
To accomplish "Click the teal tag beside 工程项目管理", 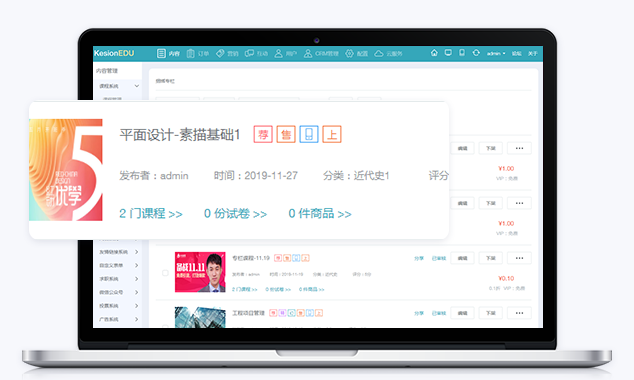I will coord(291,313).
